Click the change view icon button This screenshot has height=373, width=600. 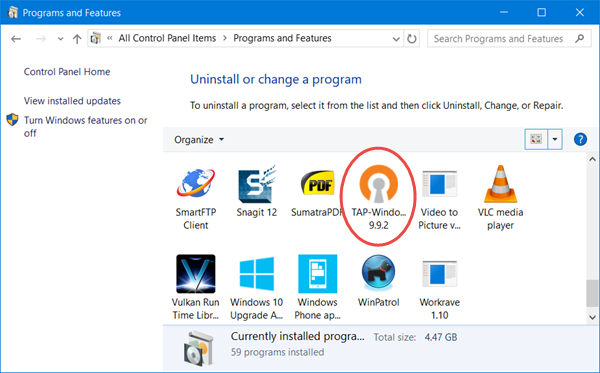pyautogui.click(x=536, y=139)
